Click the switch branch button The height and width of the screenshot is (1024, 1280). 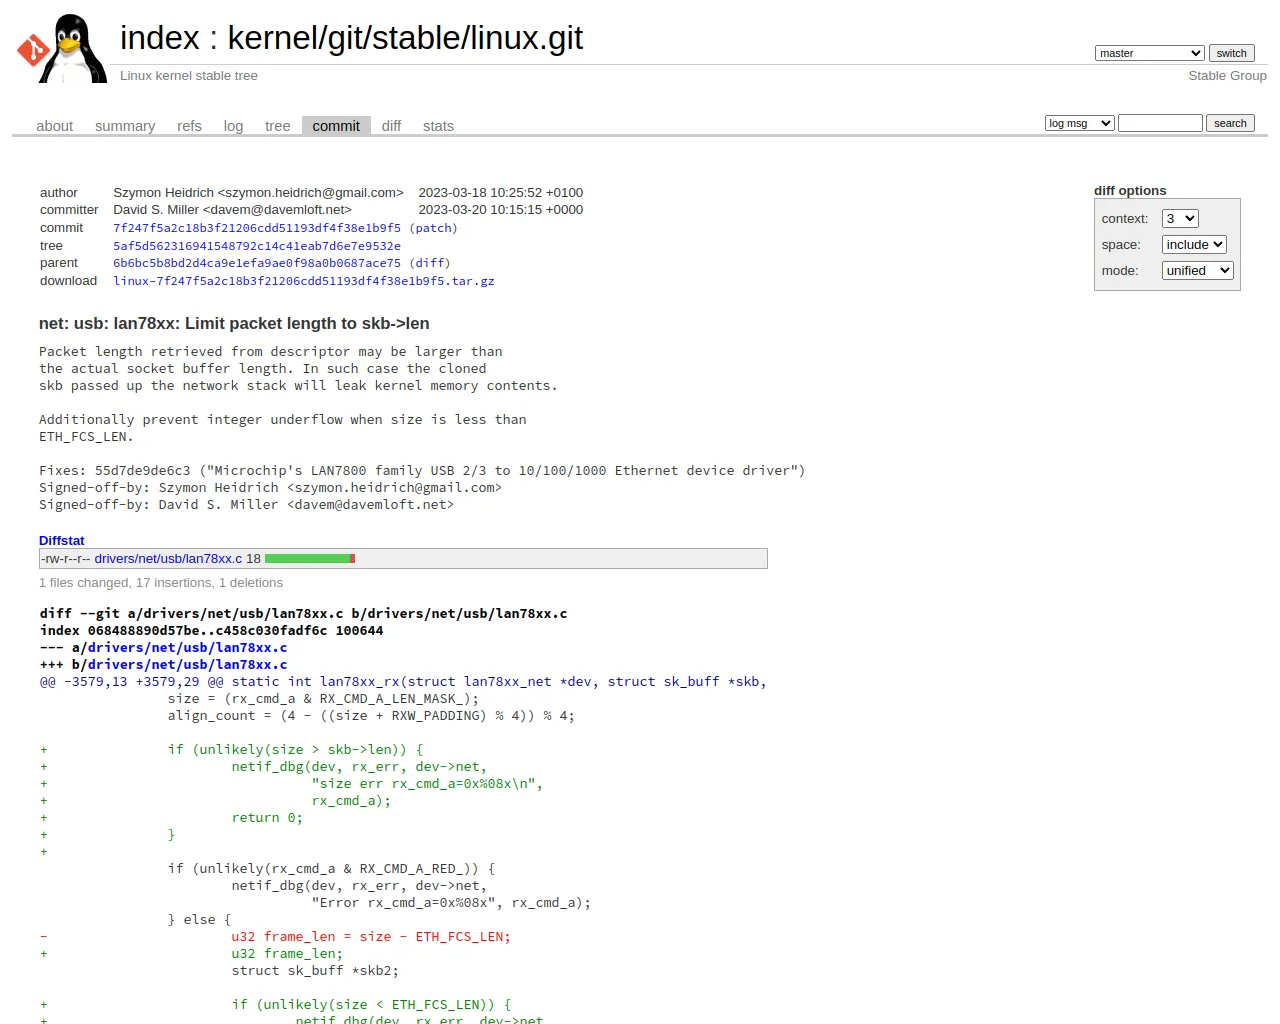(x=1231, y=53)
